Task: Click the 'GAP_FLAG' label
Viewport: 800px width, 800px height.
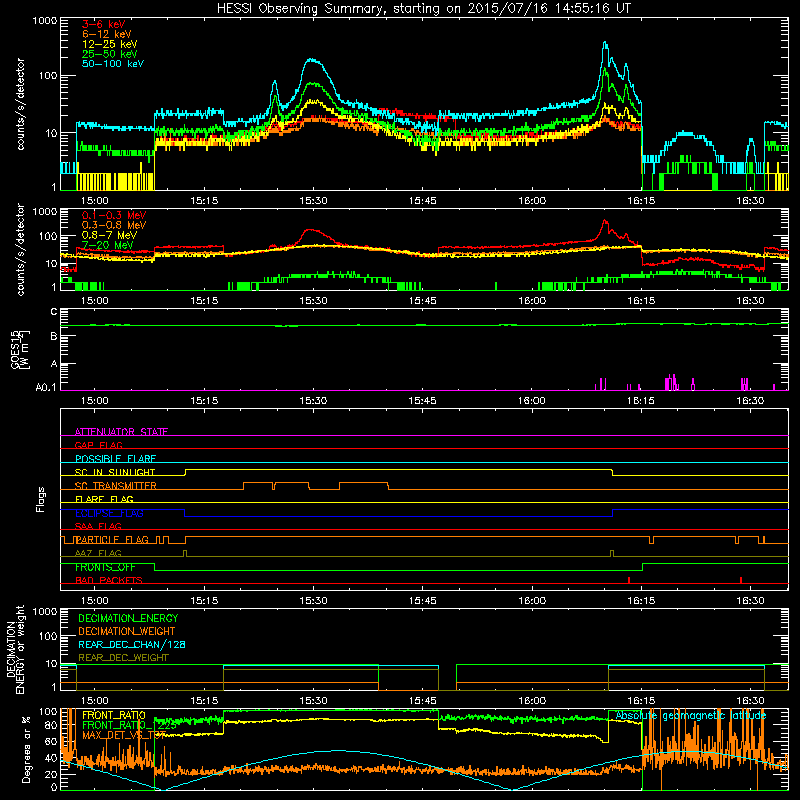Action: click(x=98, y=445)
